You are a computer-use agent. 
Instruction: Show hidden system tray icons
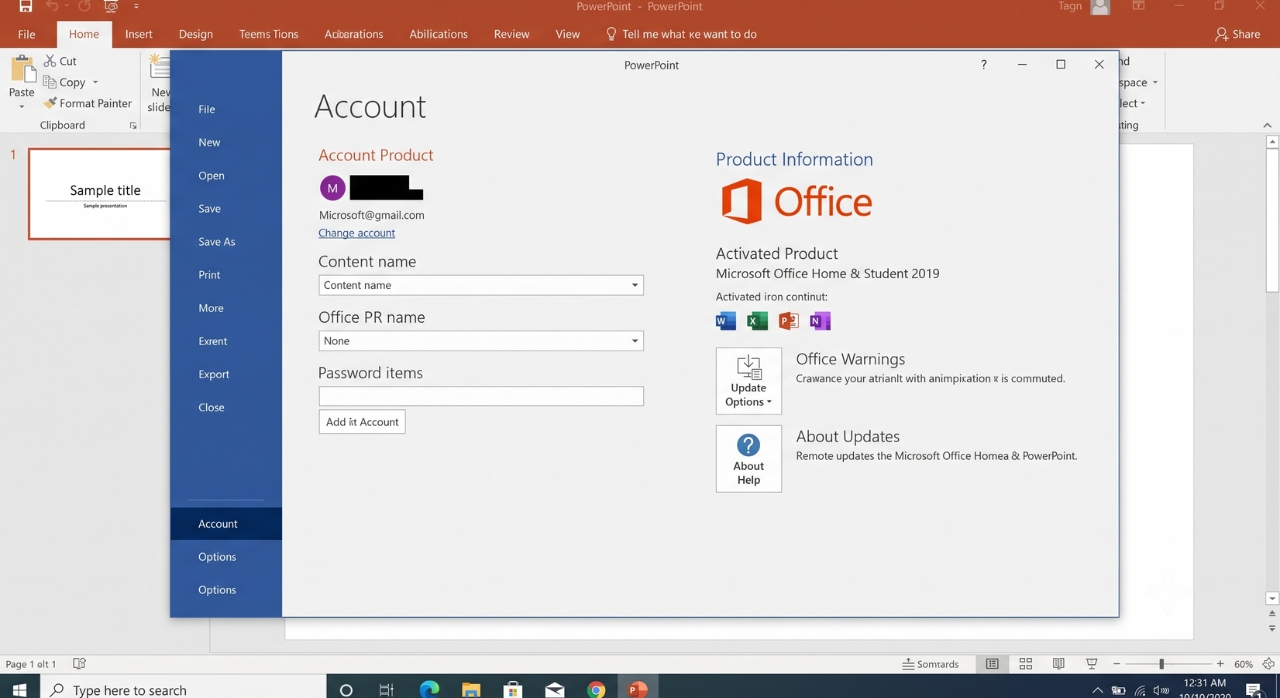click(1097, 690)
